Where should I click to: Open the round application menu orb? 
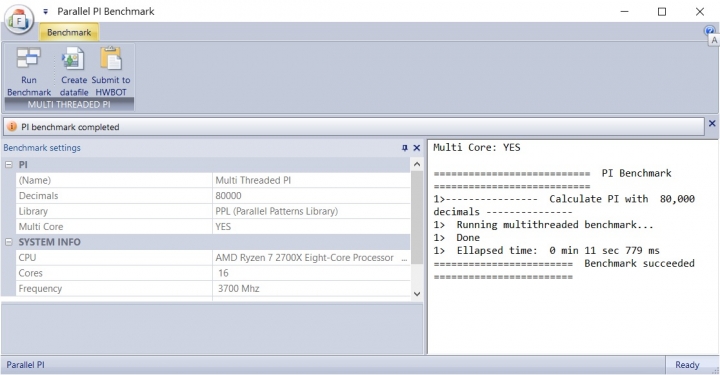19,20
